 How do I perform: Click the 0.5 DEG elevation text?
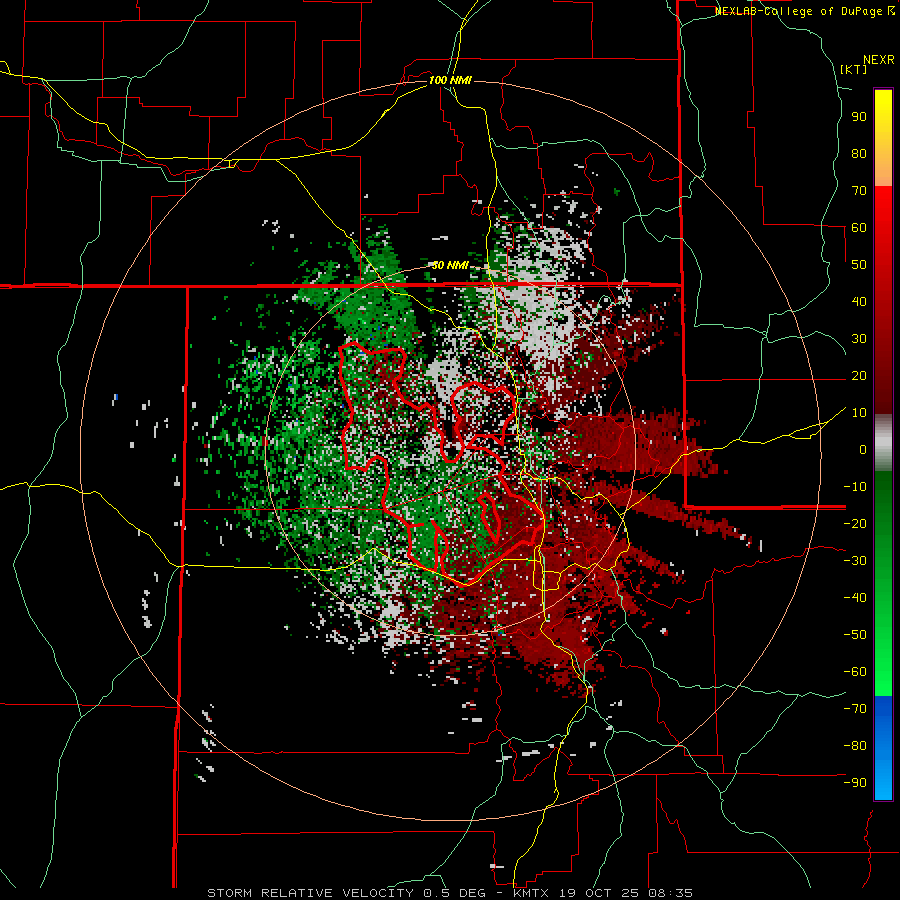pyautogui.click(x=455, y=893)
